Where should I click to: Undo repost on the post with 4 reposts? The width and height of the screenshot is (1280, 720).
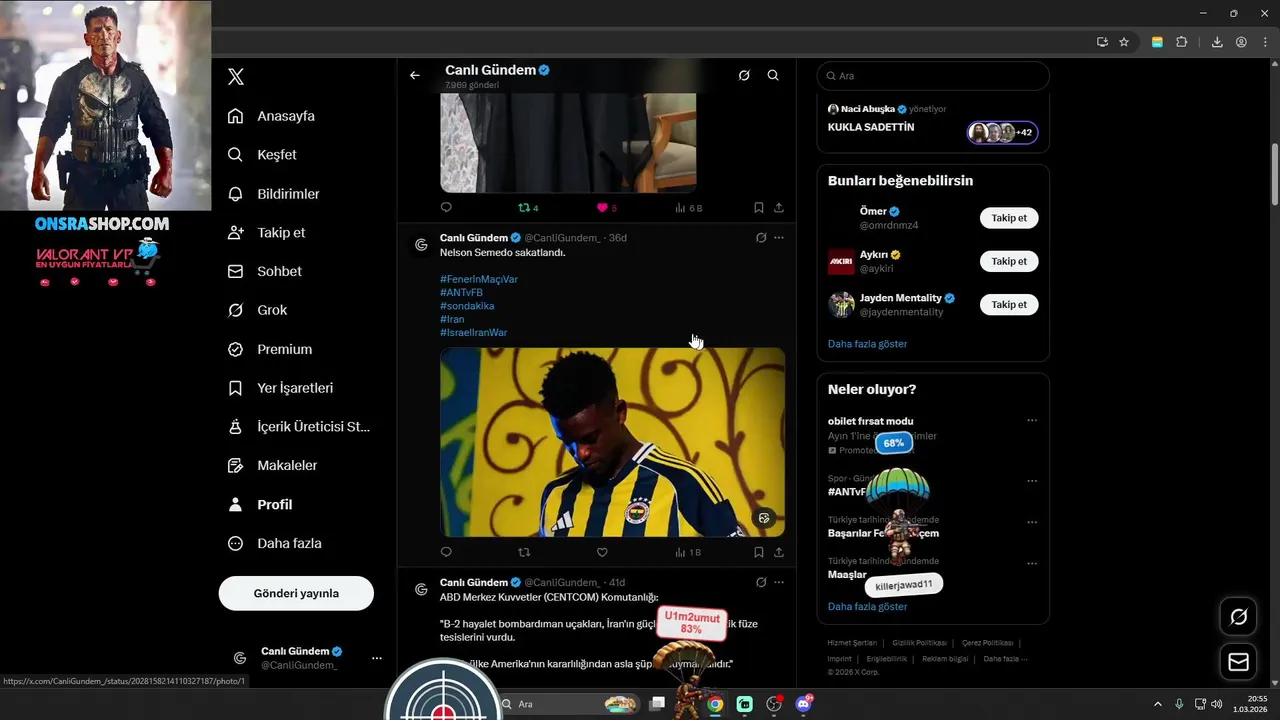point(528,208)
